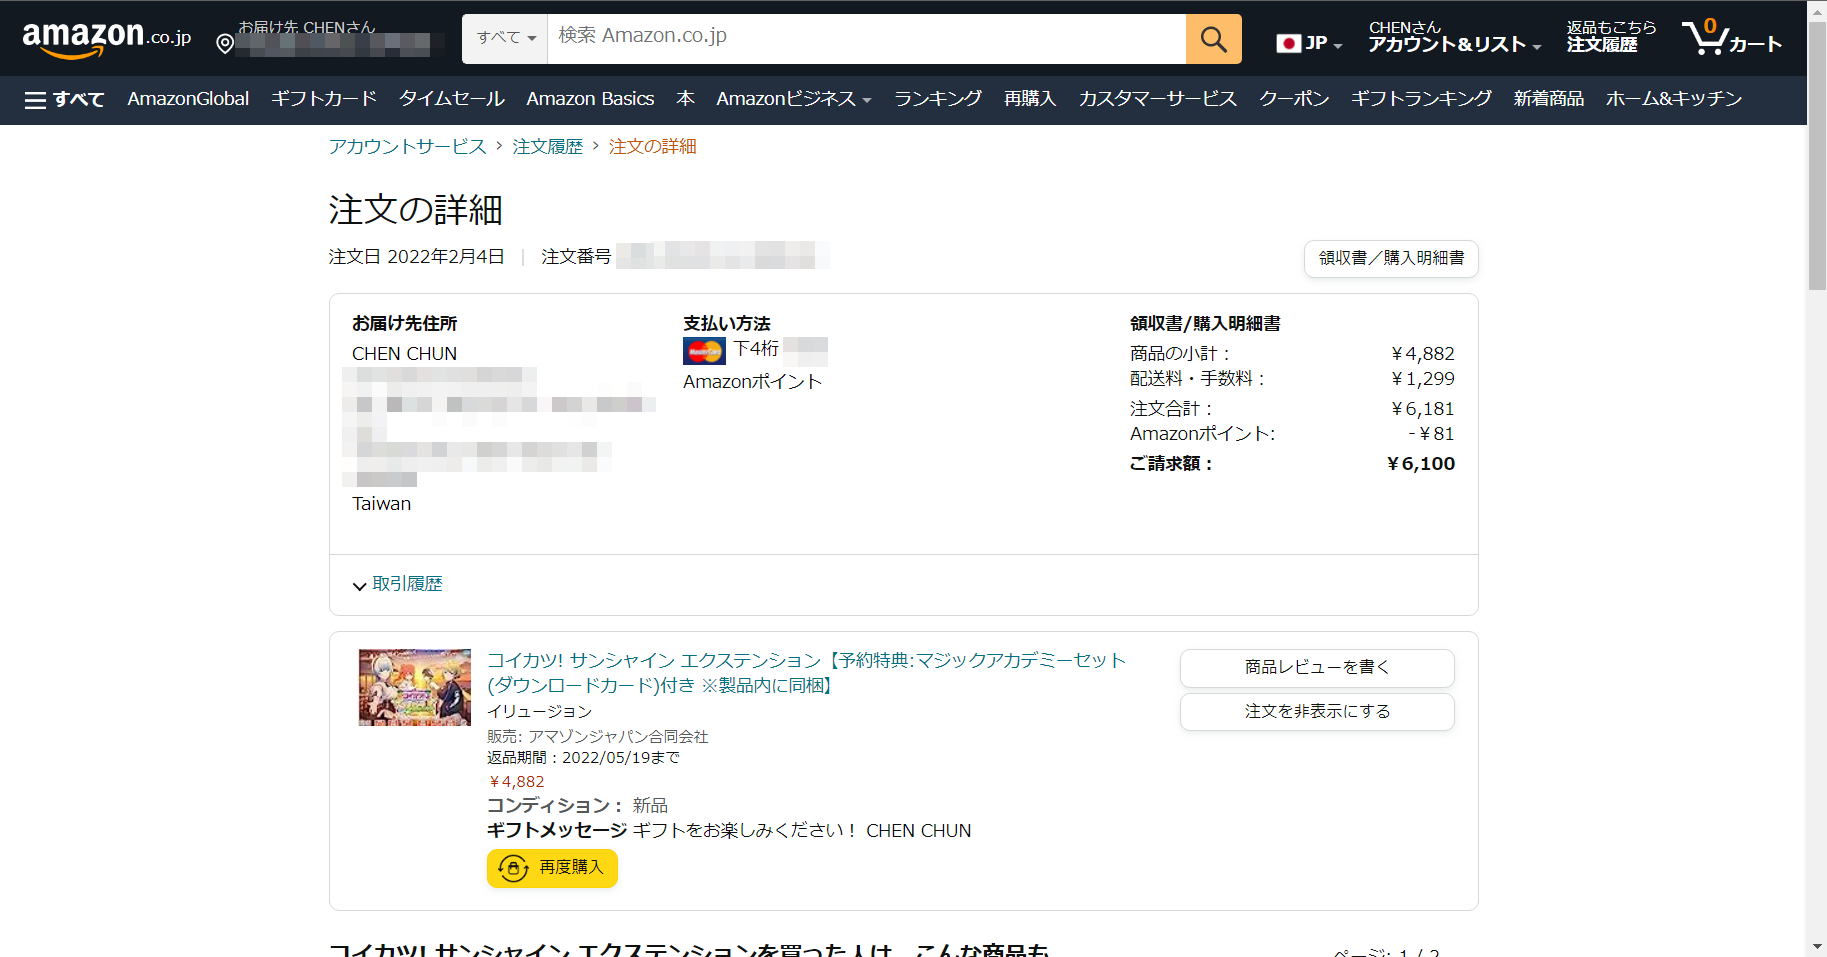This screenshot has width=1827, height=957.
Task: Open タイムセール in the navigation bar
Action: pos(451,99)
